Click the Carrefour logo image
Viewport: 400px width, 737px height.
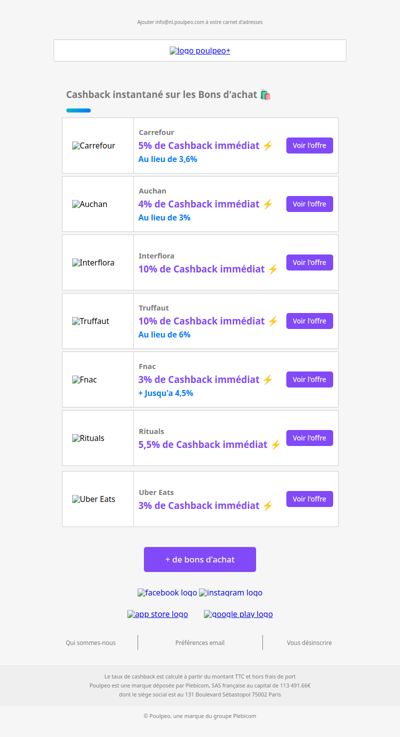[x=94, y=146]
